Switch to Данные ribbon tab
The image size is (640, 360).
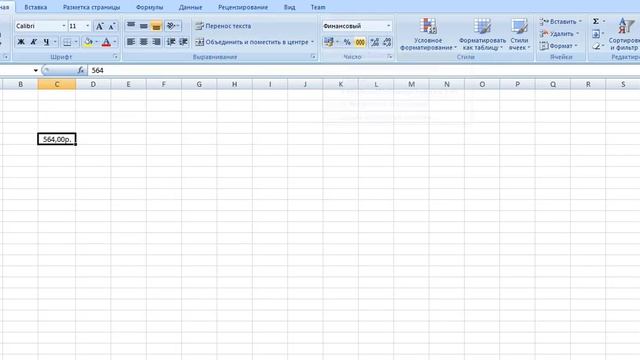point(190,7)
